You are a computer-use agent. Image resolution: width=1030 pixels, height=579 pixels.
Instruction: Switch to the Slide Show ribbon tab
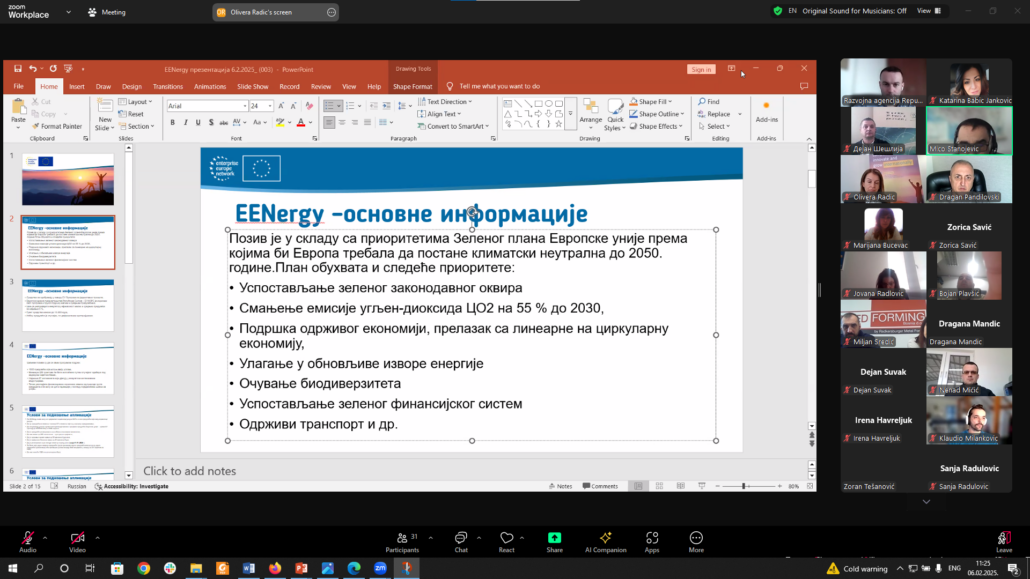(252, 86)
